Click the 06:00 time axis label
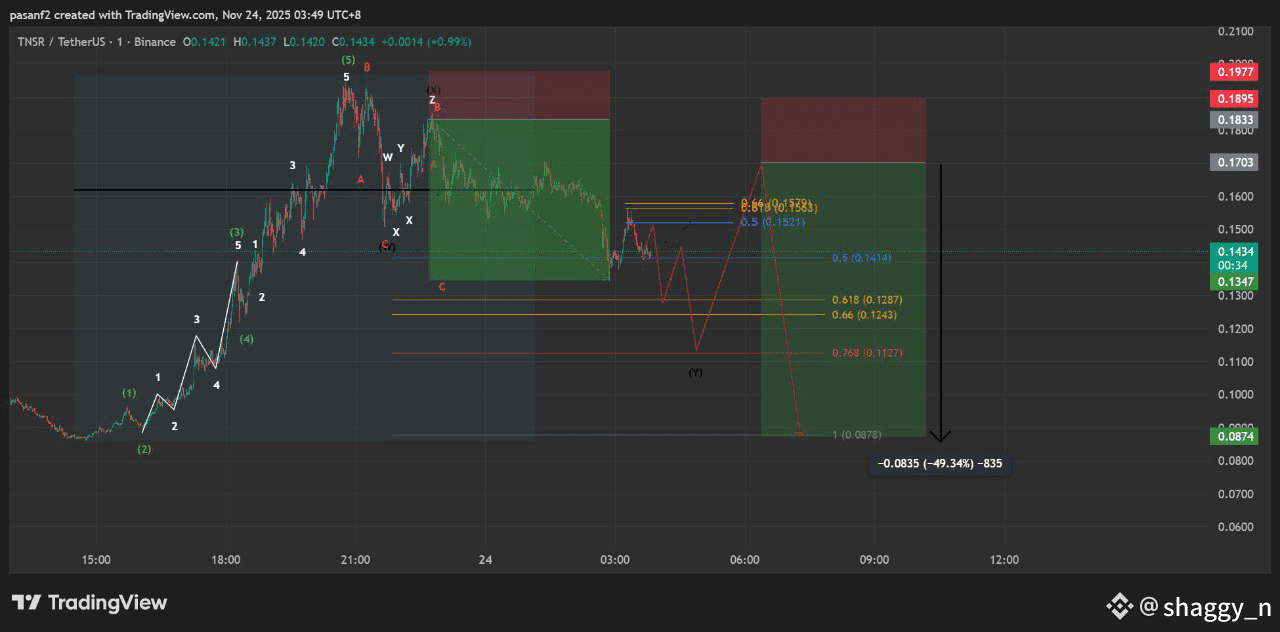The height and width of the screenshot is (632, 1280). tap(745, 560)
